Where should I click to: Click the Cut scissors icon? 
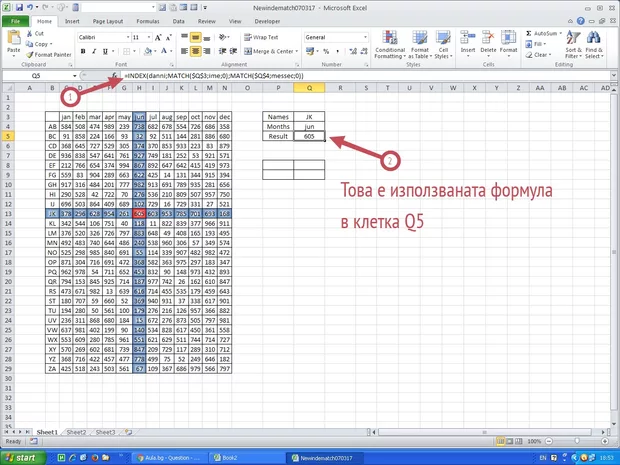point(29,34)
